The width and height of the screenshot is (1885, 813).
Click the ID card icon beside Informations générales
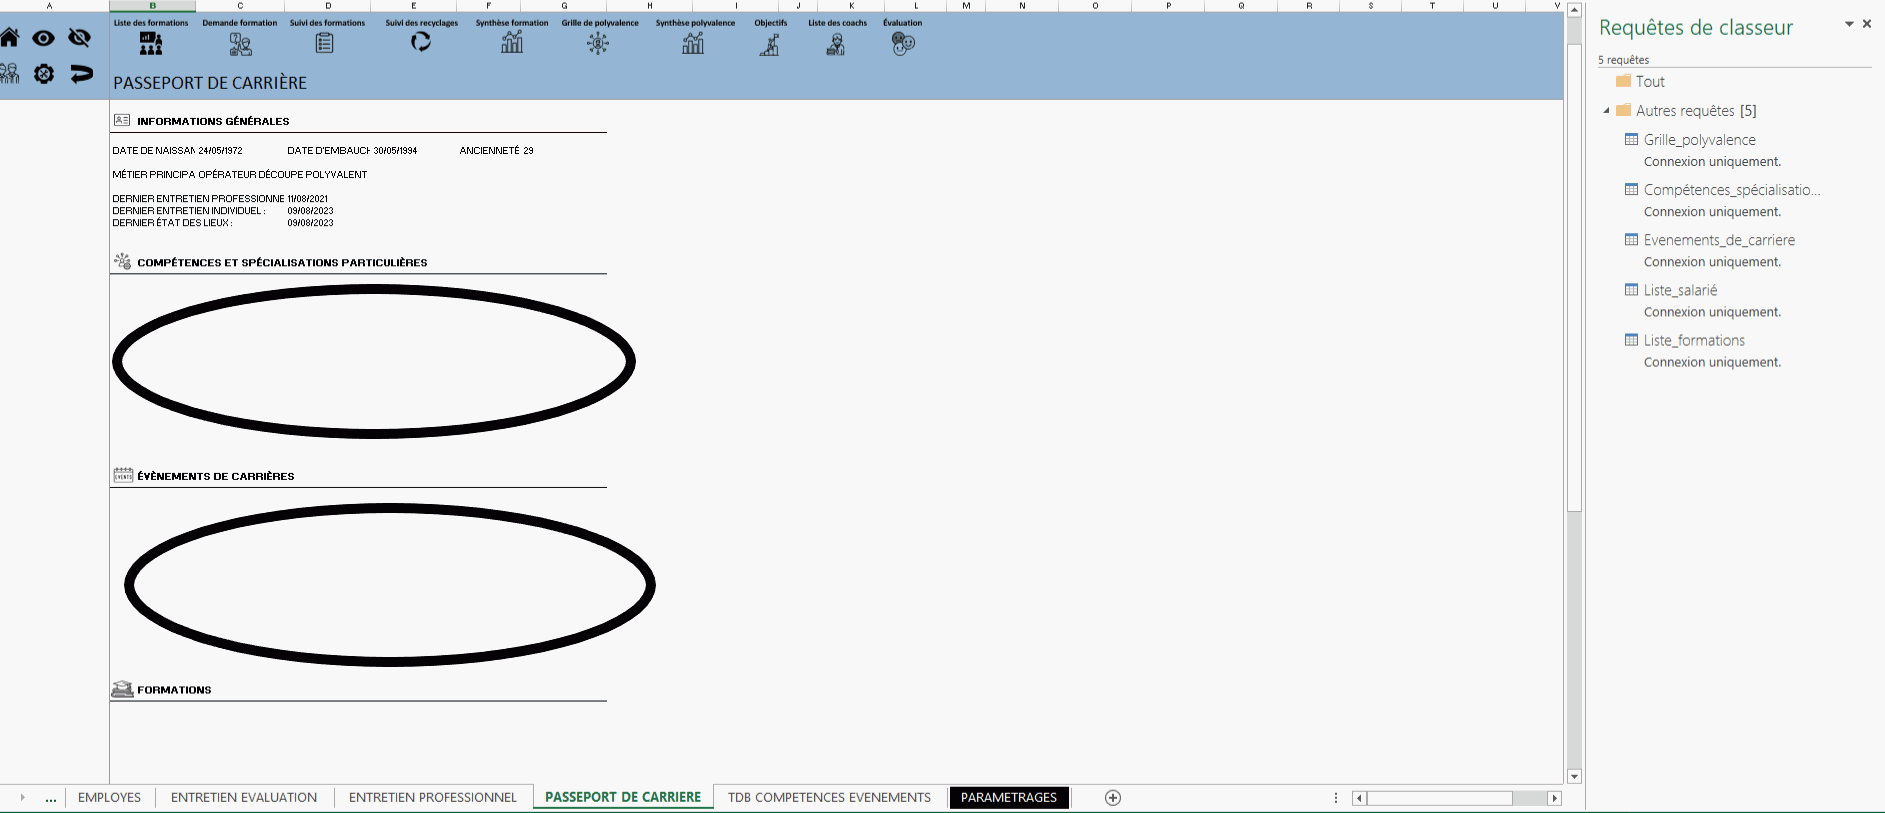tap(122, 120)
